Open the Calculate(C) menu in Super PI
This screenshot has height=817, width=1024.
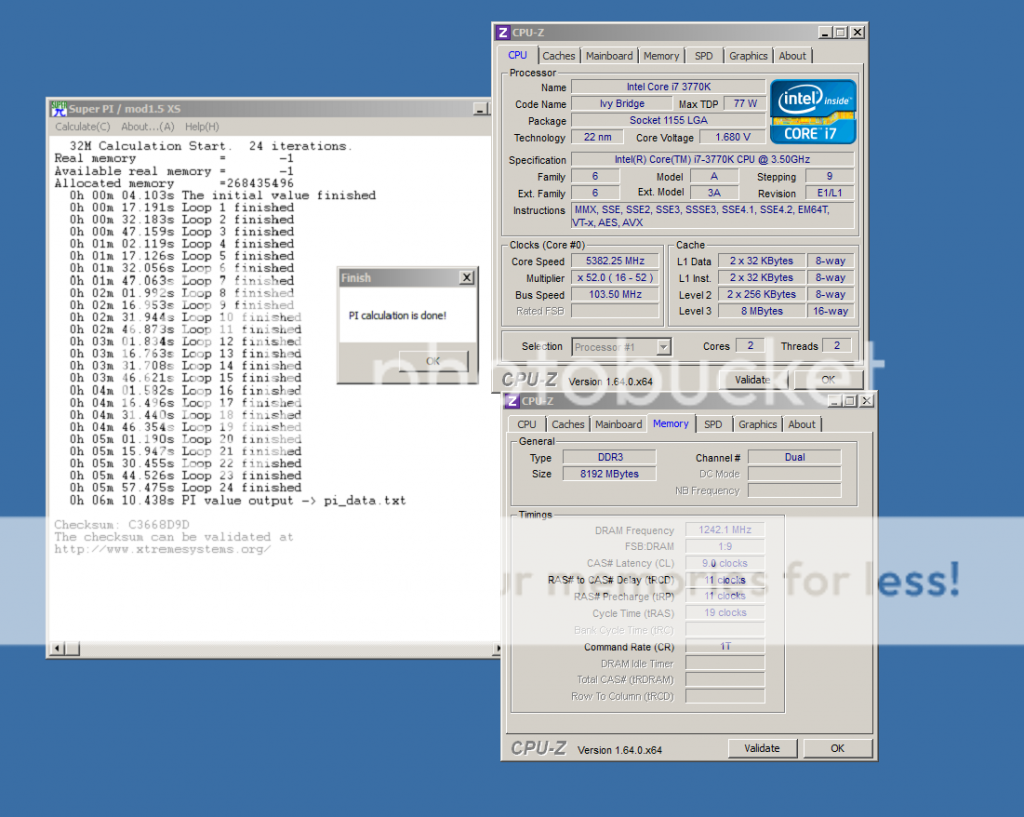pyautogui.click(x=81, y=126)
